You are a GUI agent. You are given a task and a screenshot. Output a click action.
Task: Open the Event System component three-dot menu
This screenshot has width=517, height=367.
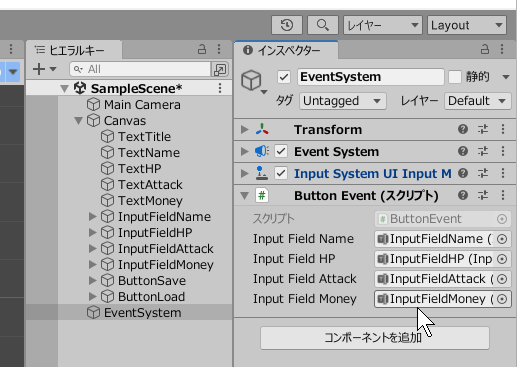pos(503,151)
